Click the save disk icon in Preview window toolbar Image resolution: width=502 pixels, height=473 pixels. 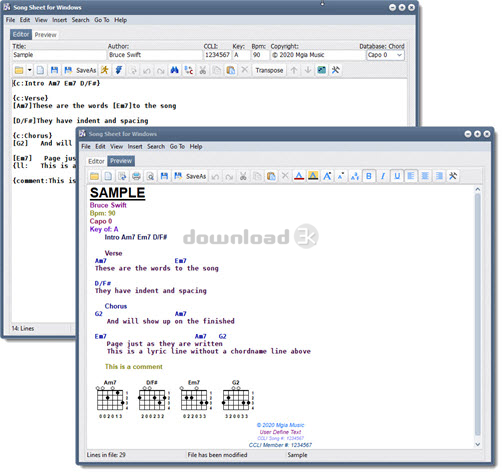pos(164,176)
